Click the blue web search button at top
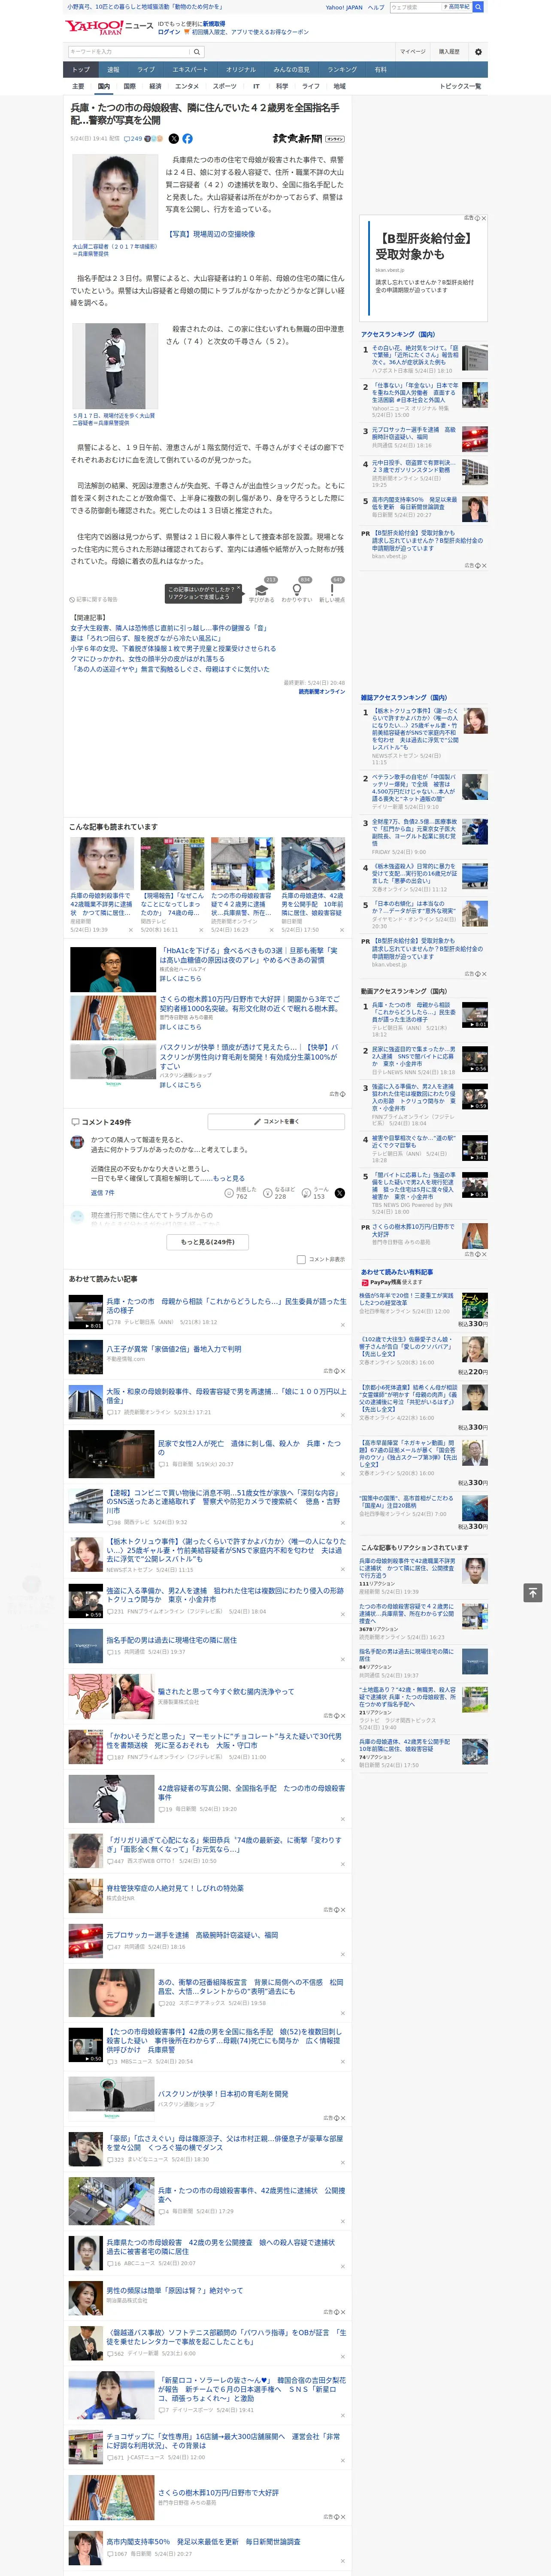Screen dimensions: 551x2576 478,7
